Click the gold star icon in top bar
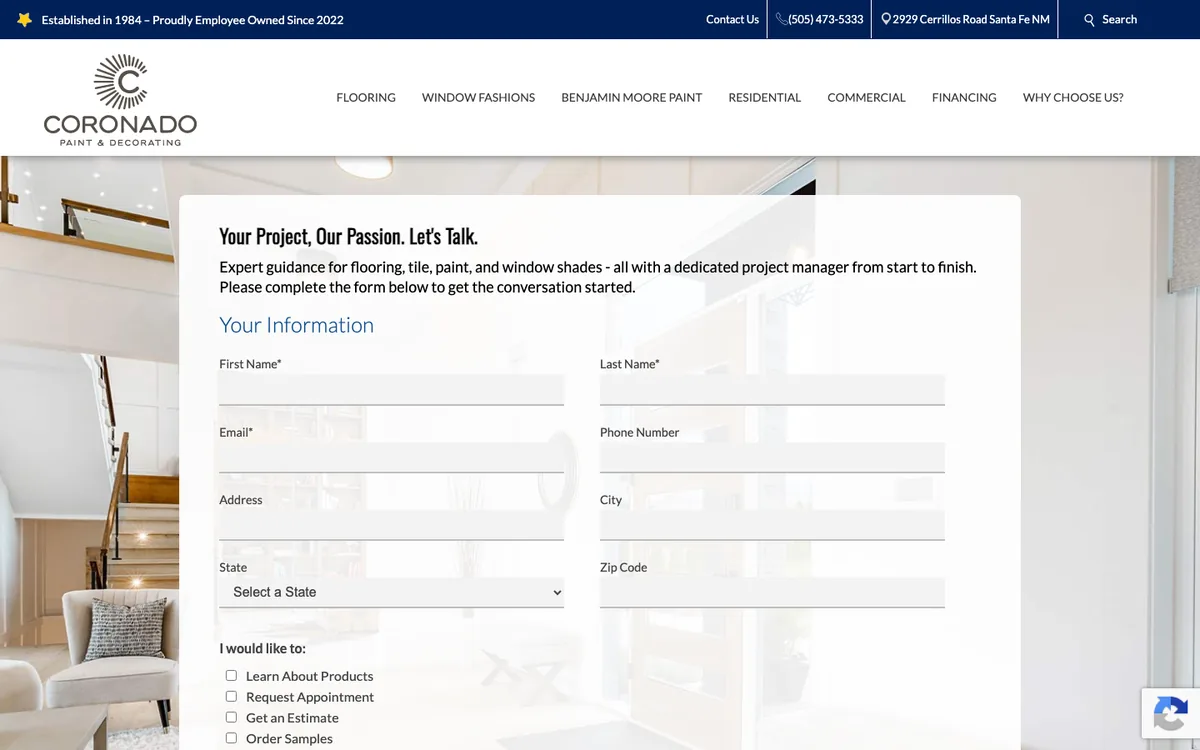The height and width of the screenshot is (750, 1200). (24, 19)
